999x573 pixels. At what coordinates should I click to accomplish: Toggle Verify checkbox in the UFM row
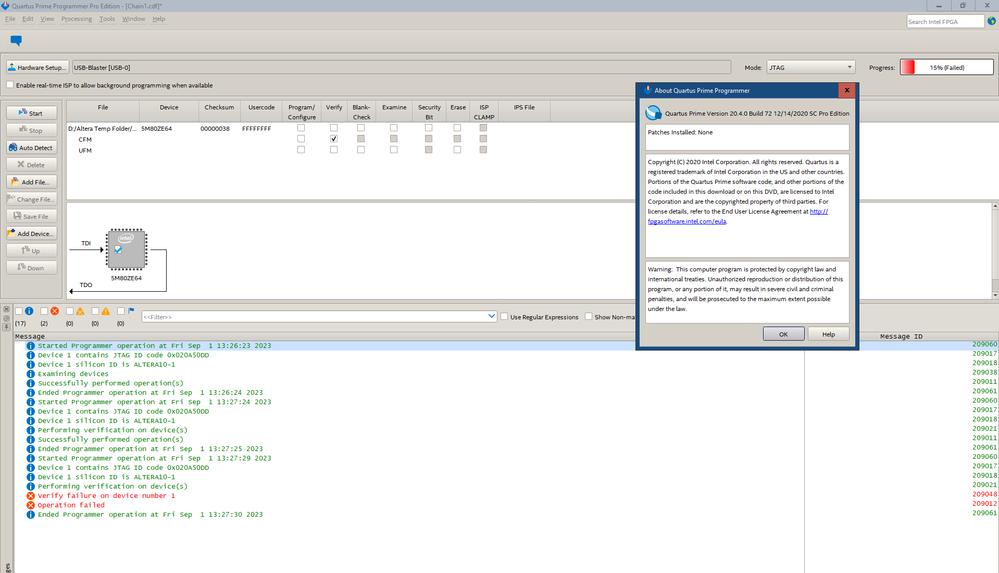point(334,150)
